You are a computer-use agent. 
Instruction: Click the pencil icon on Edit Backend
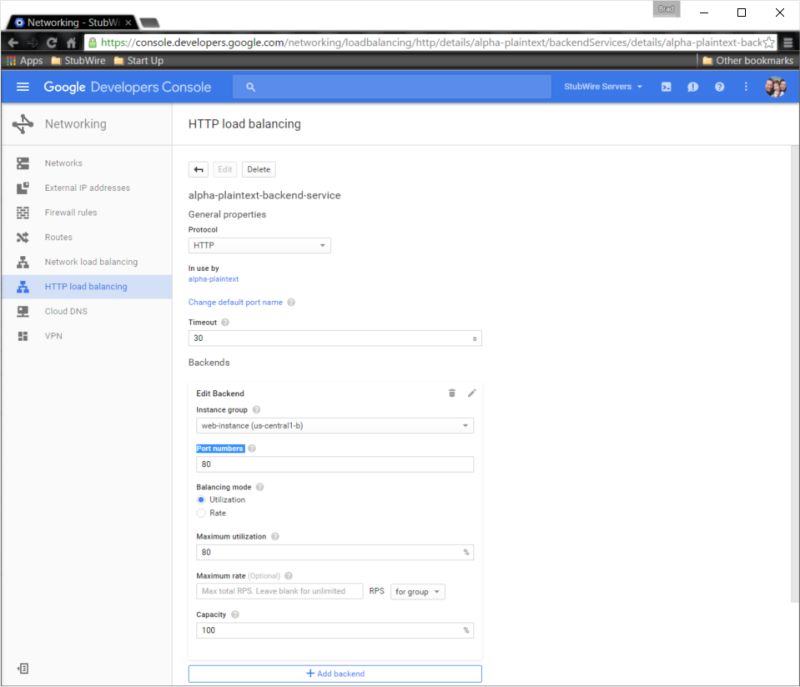coord(472,394)
